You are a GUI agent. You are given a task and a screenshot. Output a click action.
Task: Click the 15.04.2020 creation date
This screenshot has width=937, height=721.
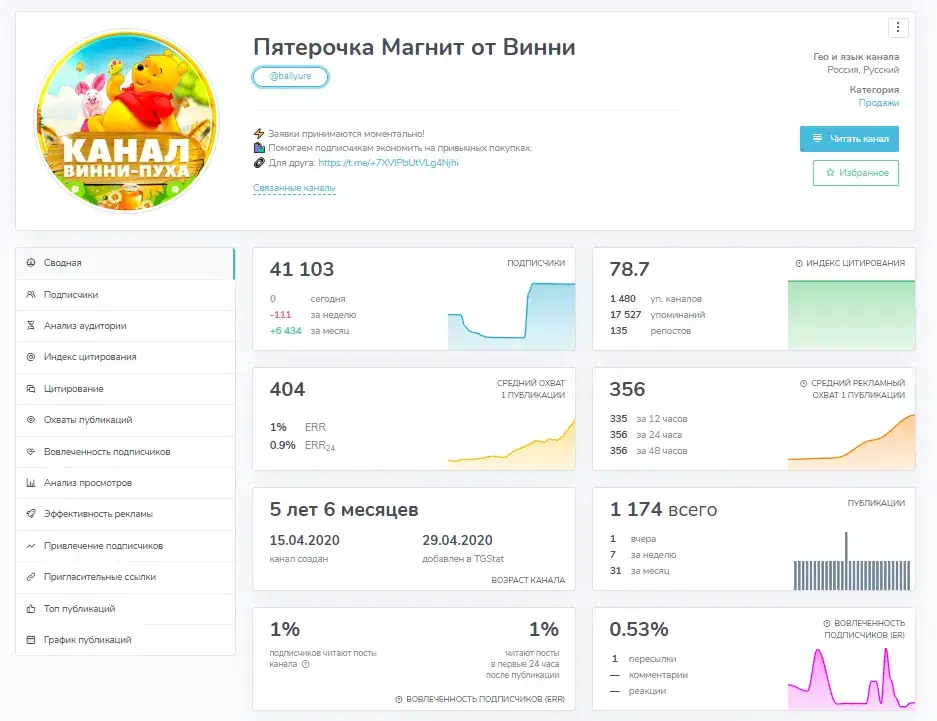(x=304, y=541)
